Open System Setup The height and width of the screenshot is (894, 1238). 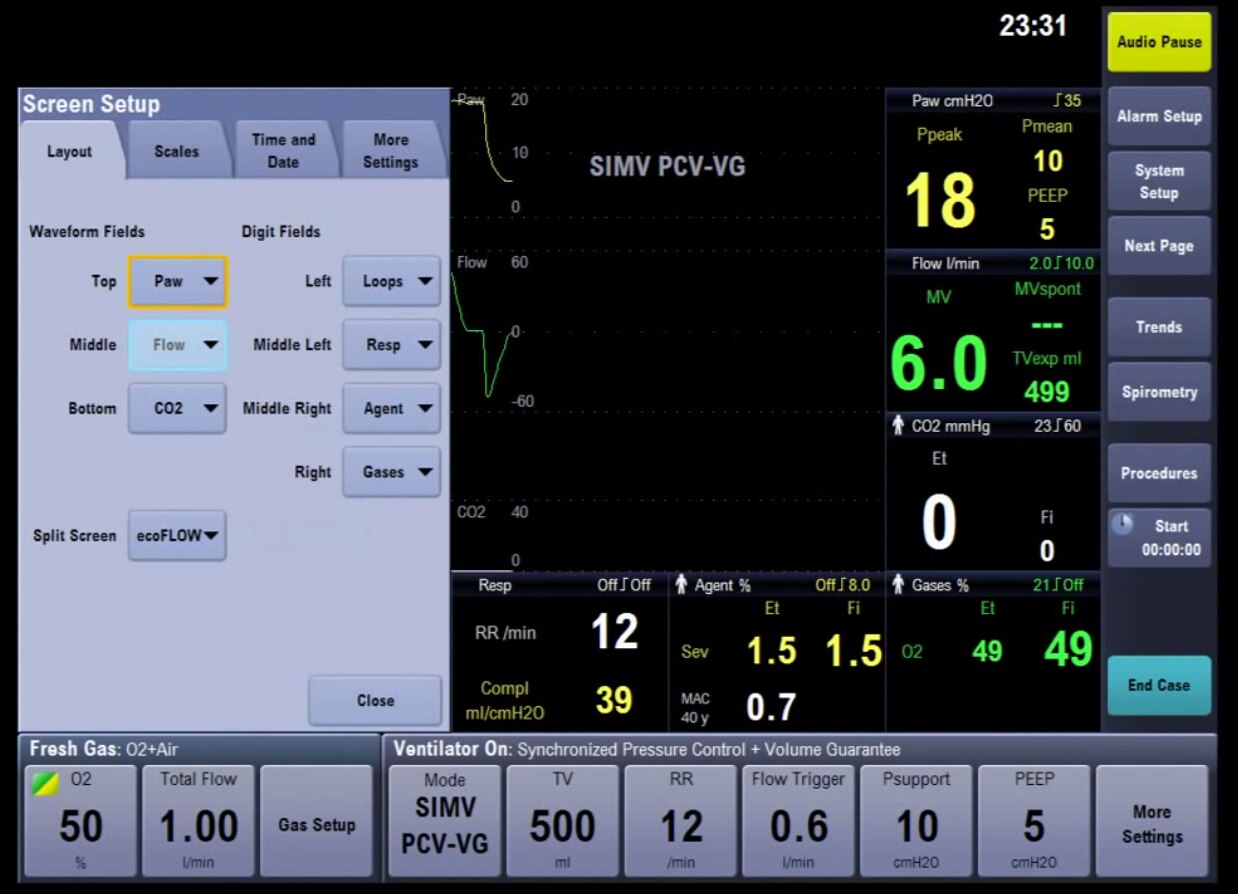pyautogui.click(x=1158, y=181)
